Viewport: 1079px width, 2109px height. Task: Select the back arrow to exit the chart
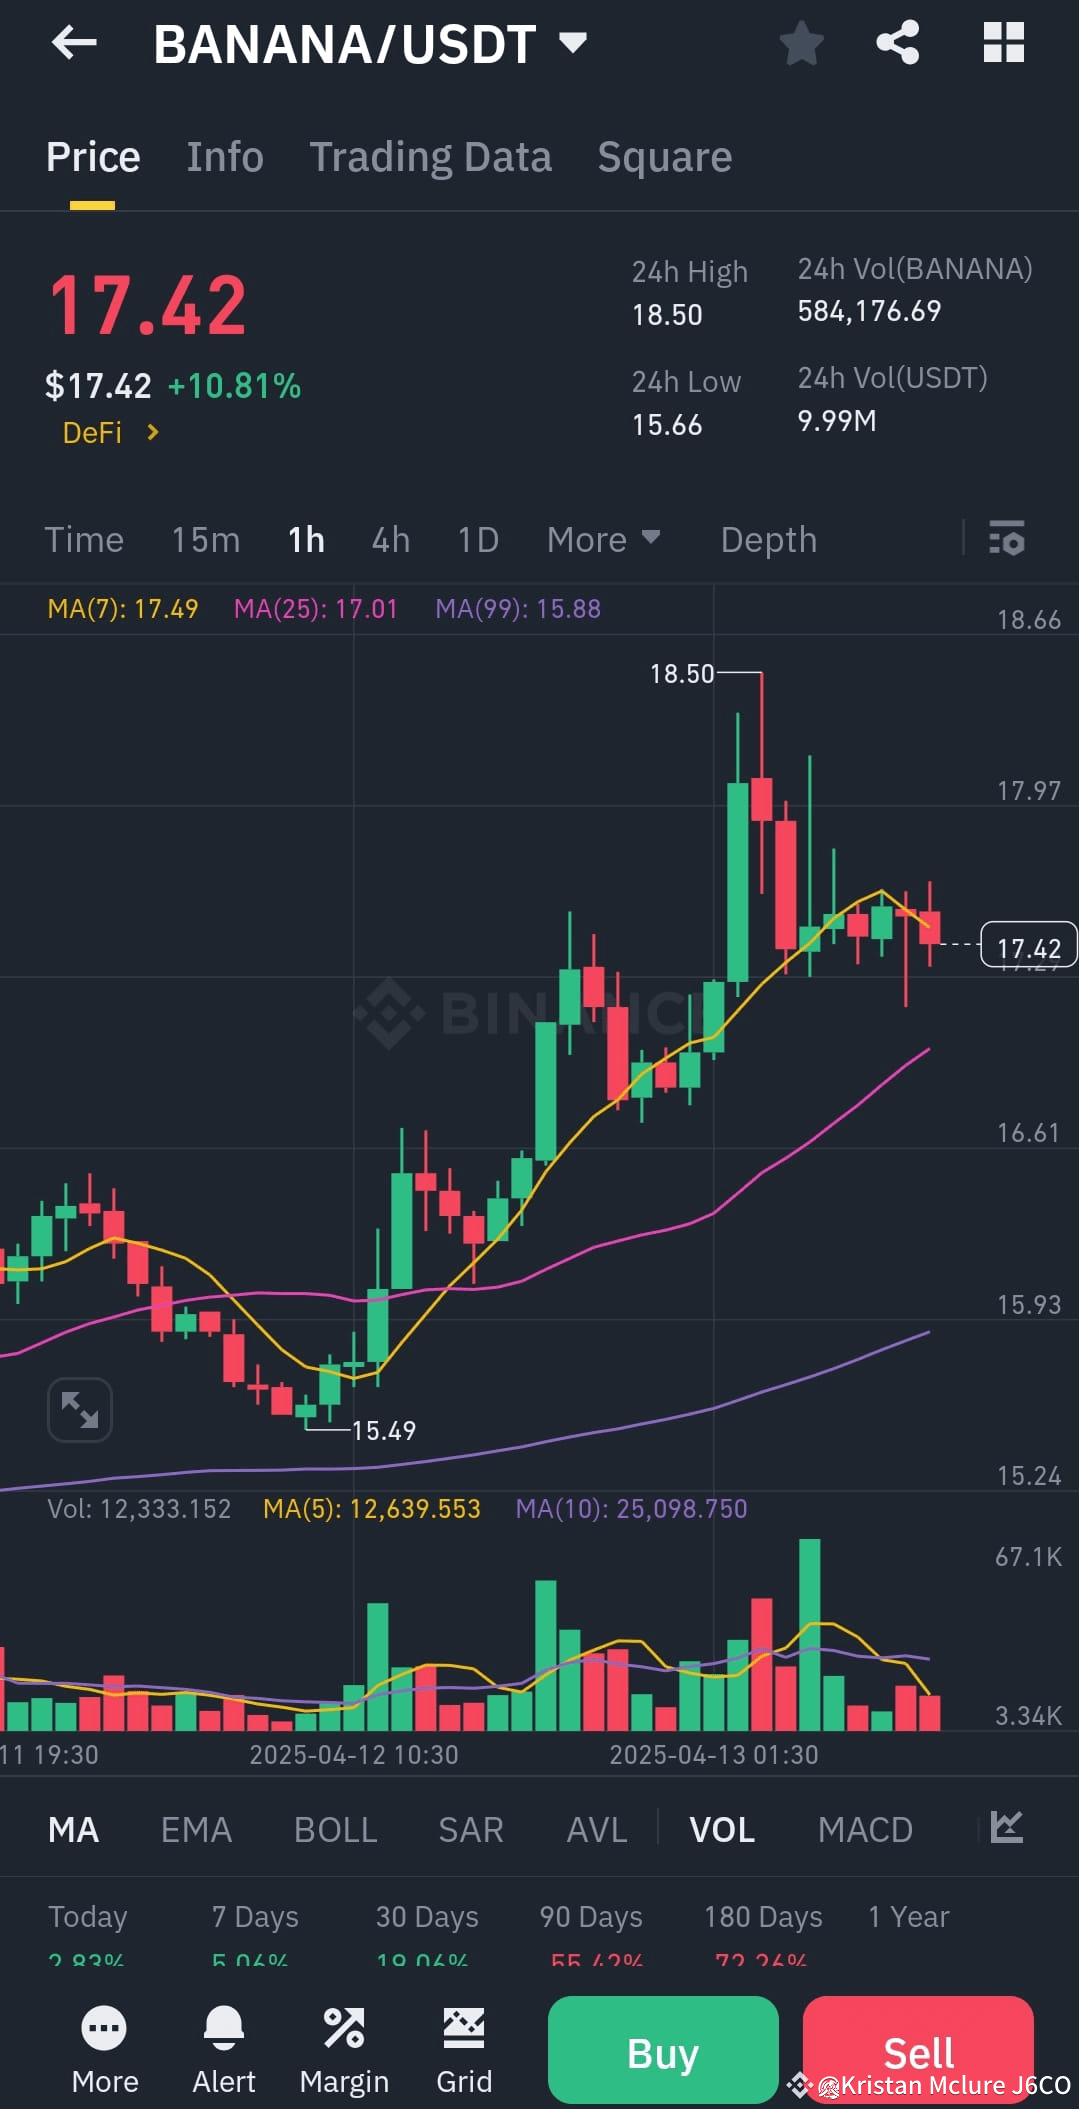point(73,42)
